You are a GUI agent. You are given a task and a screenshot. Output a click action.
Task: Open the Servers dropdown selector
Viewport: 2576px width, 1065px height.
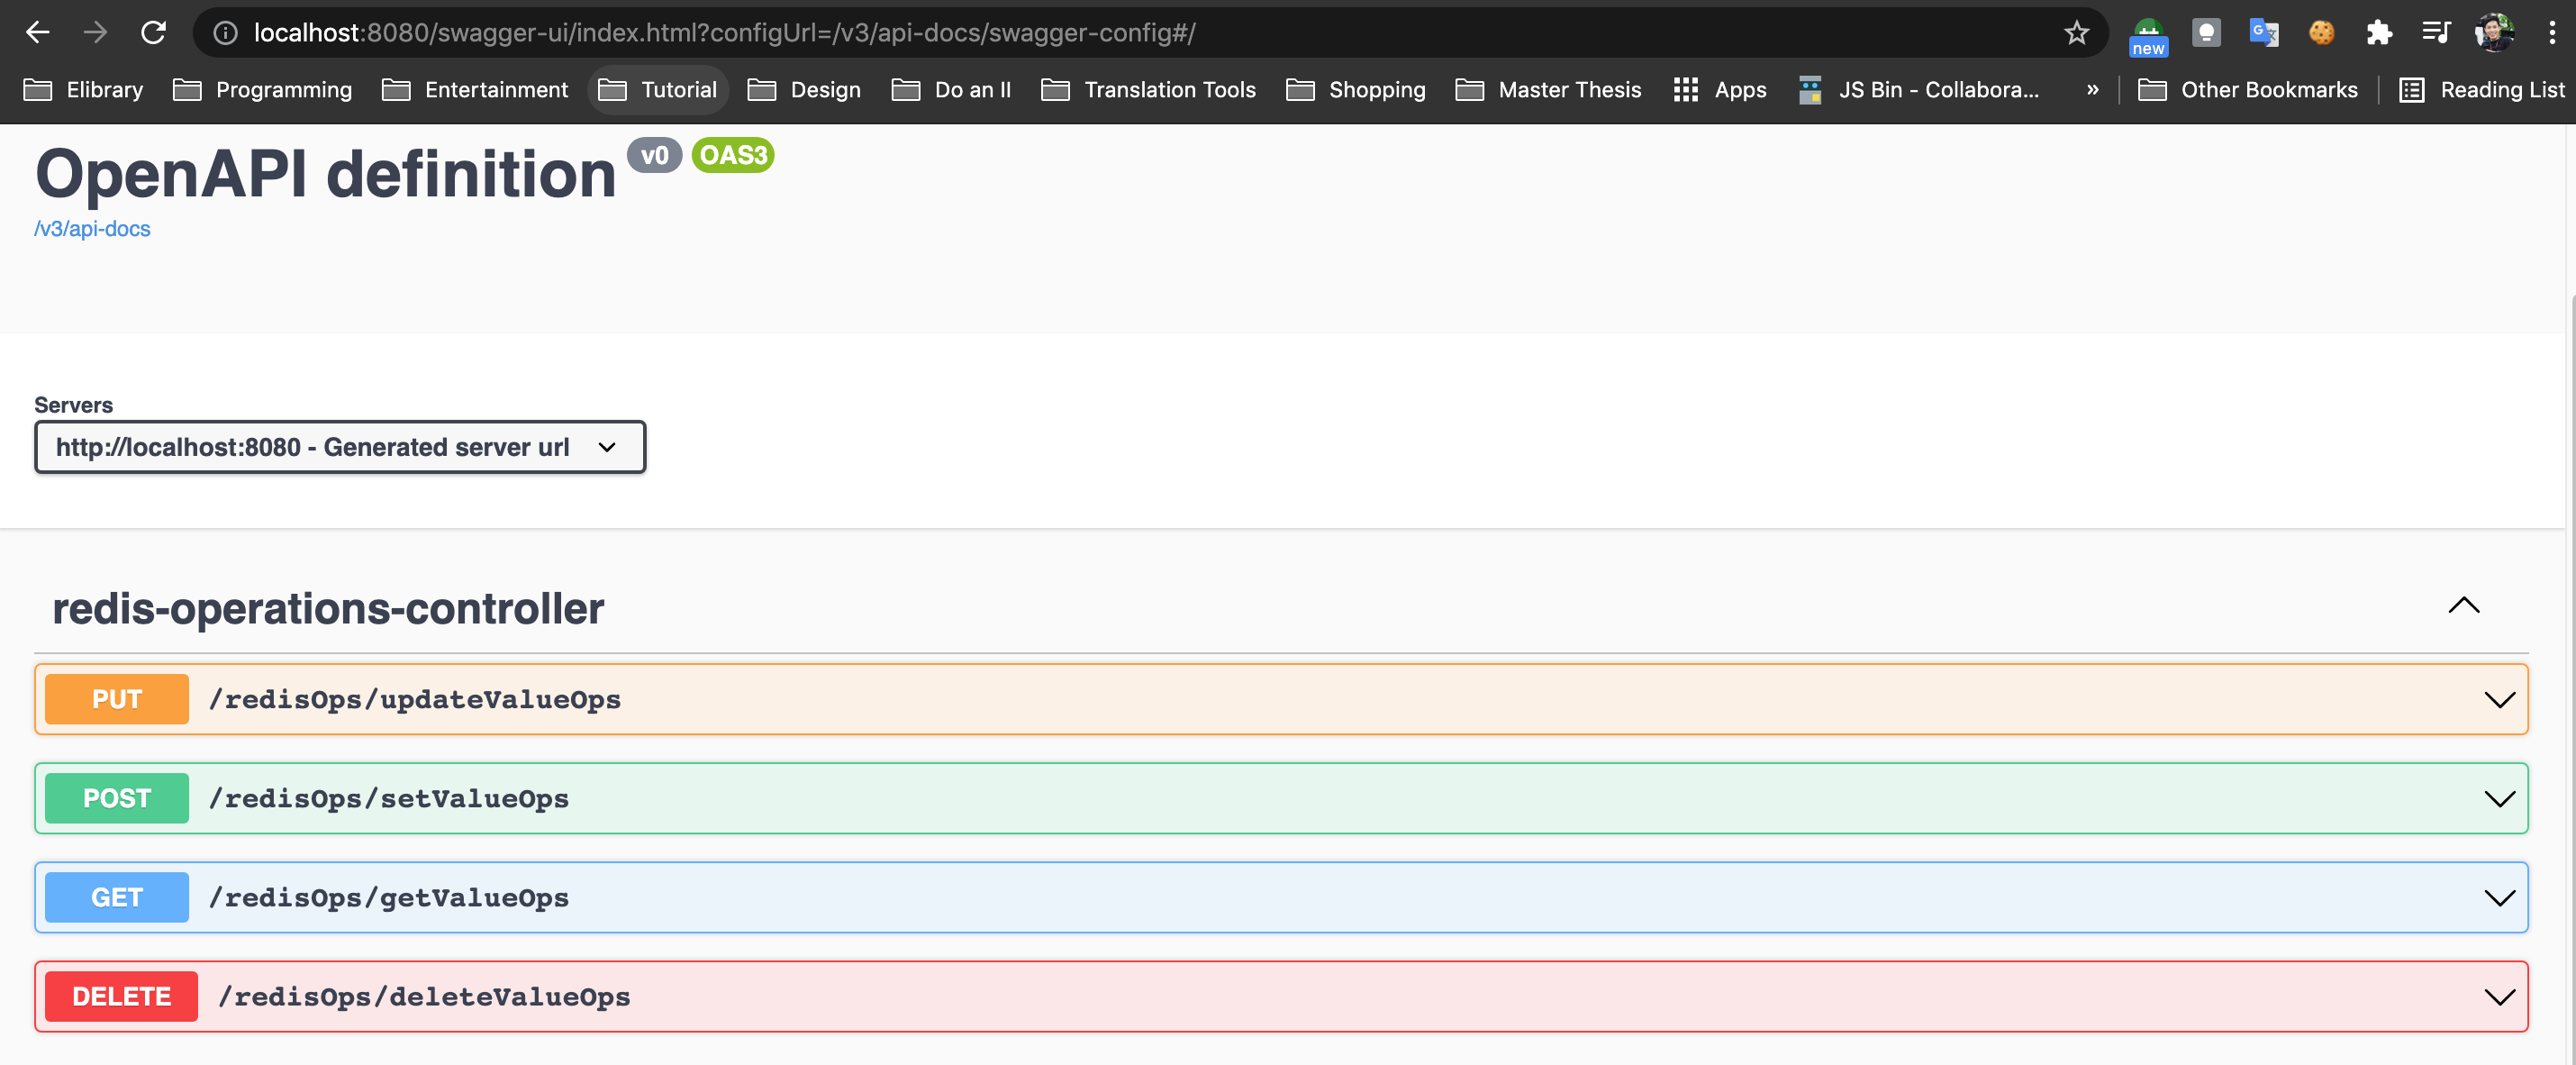(x=340, y=447)
